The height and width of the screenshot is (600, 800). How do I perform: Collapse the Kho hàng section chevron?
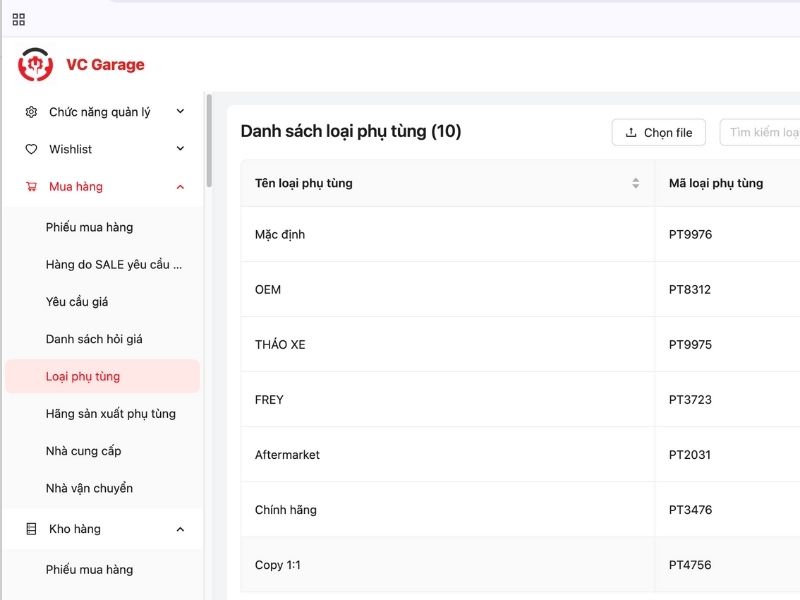pos(180,529)
